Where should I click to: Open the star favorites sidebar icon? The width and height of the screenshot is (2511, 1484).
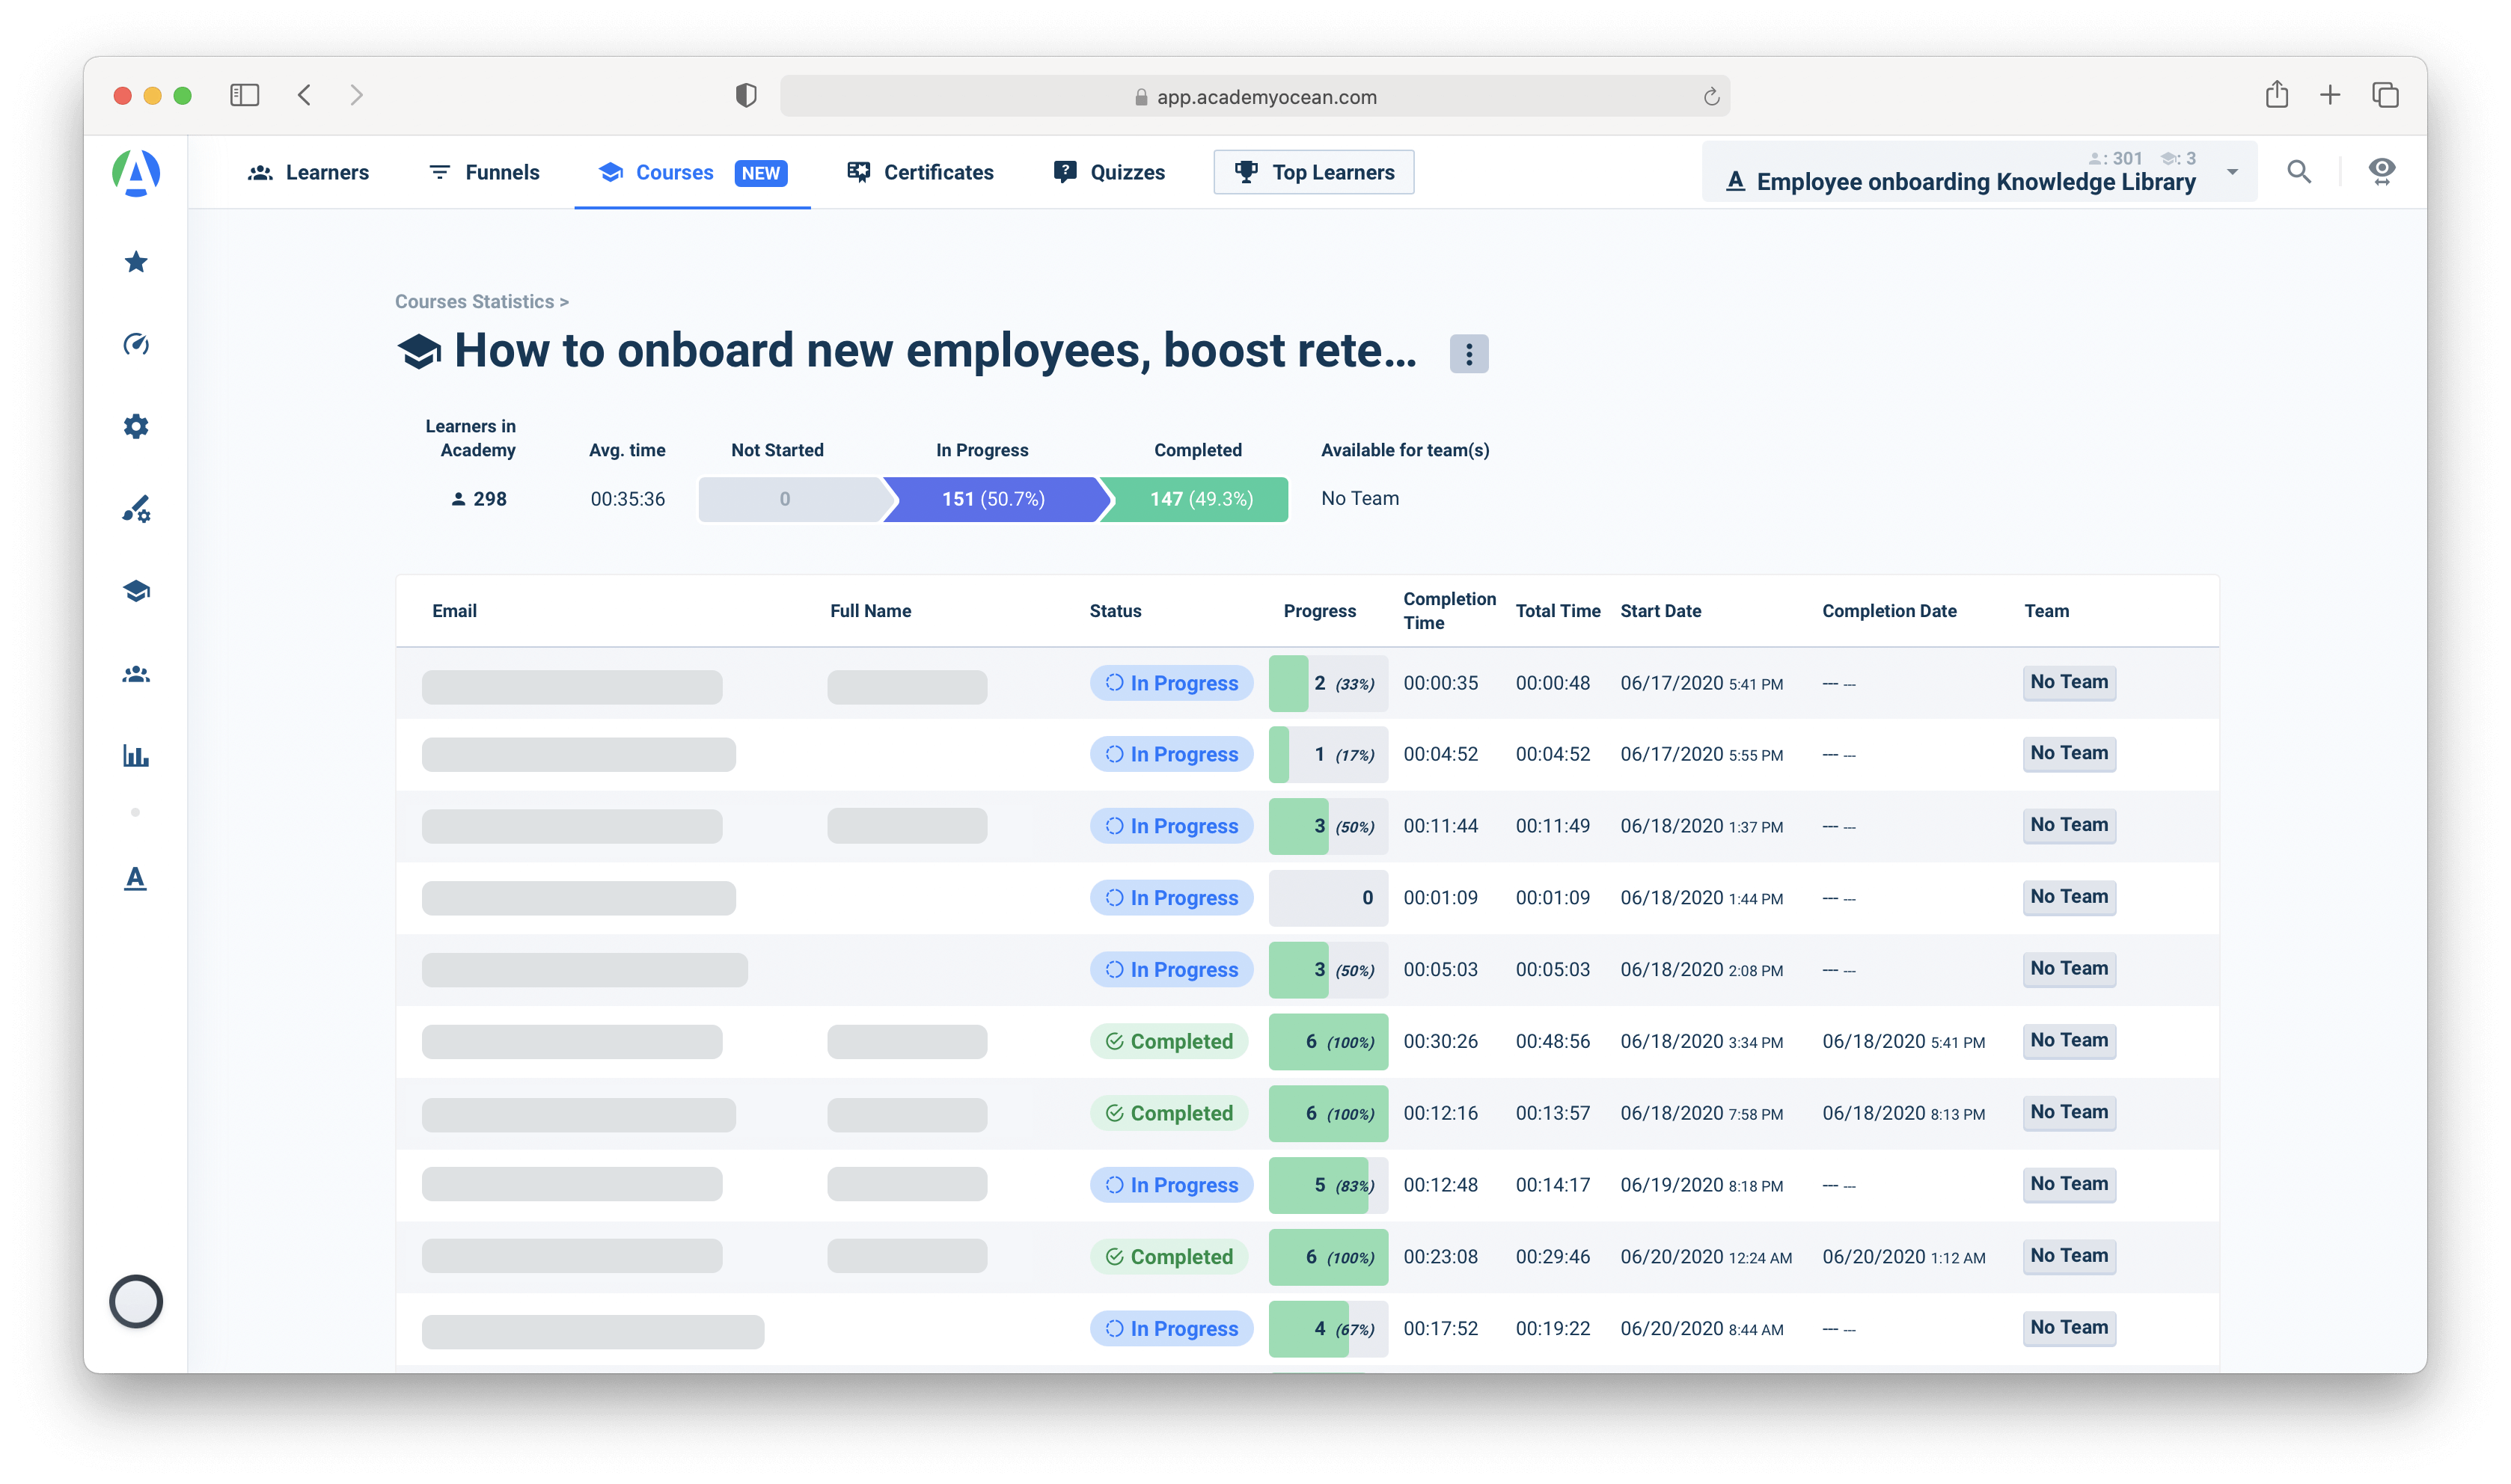pos(136,262)
